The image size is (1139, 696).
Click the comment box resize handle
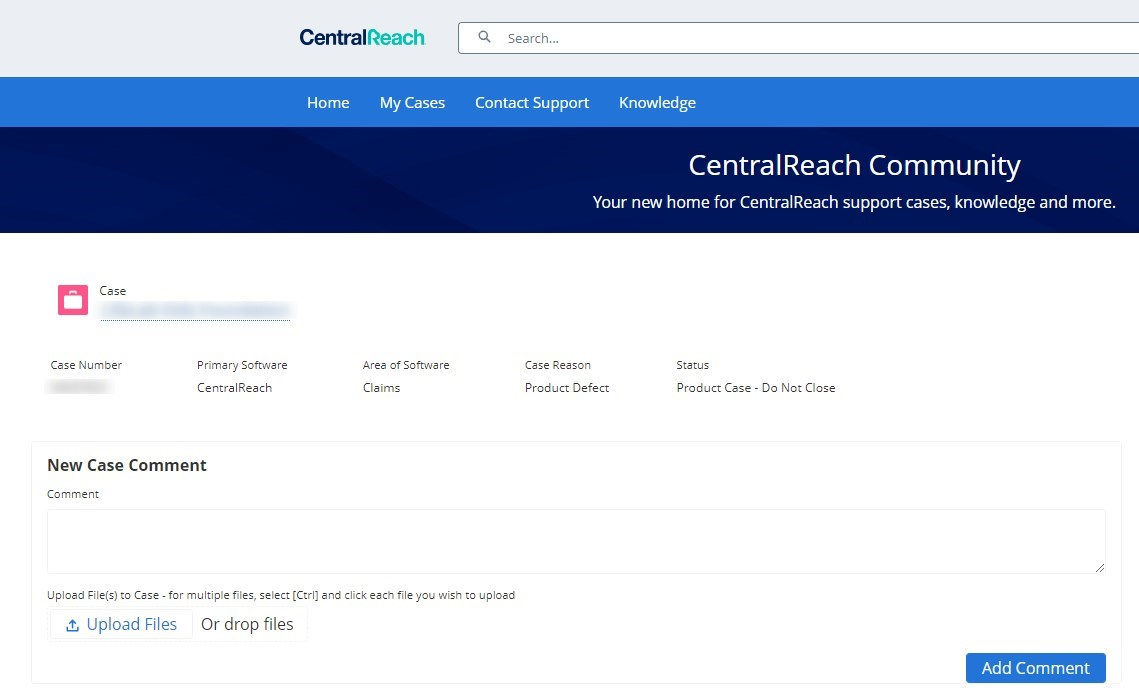pyautogui.click(x=1100, y=567)
